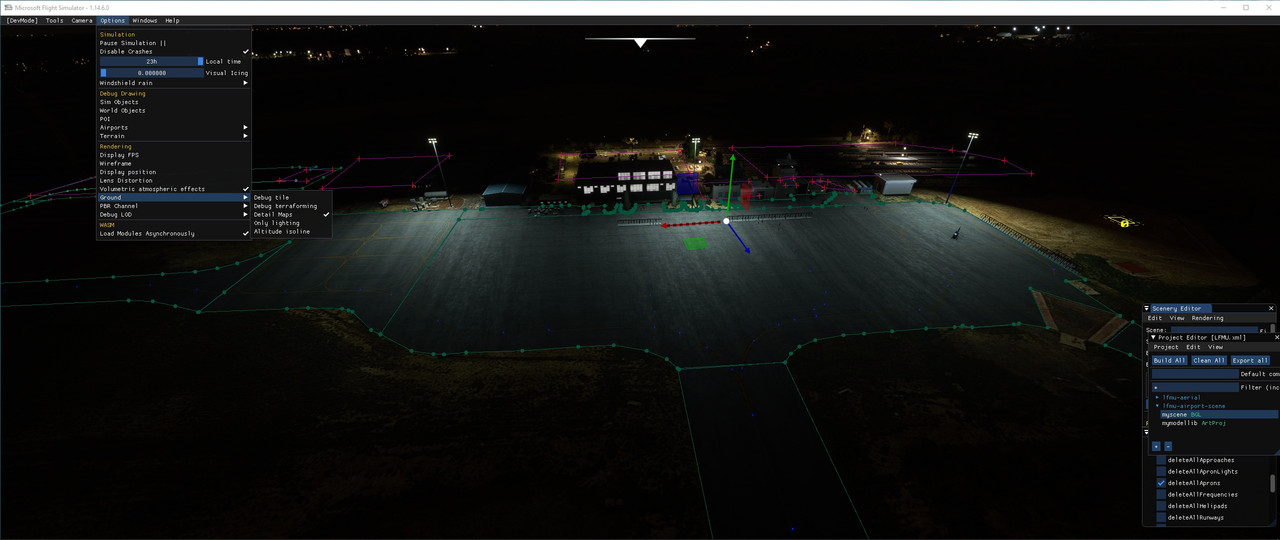
Task: Toggle Sim Objects debug drawing
Action: click(x=174, y=102)
